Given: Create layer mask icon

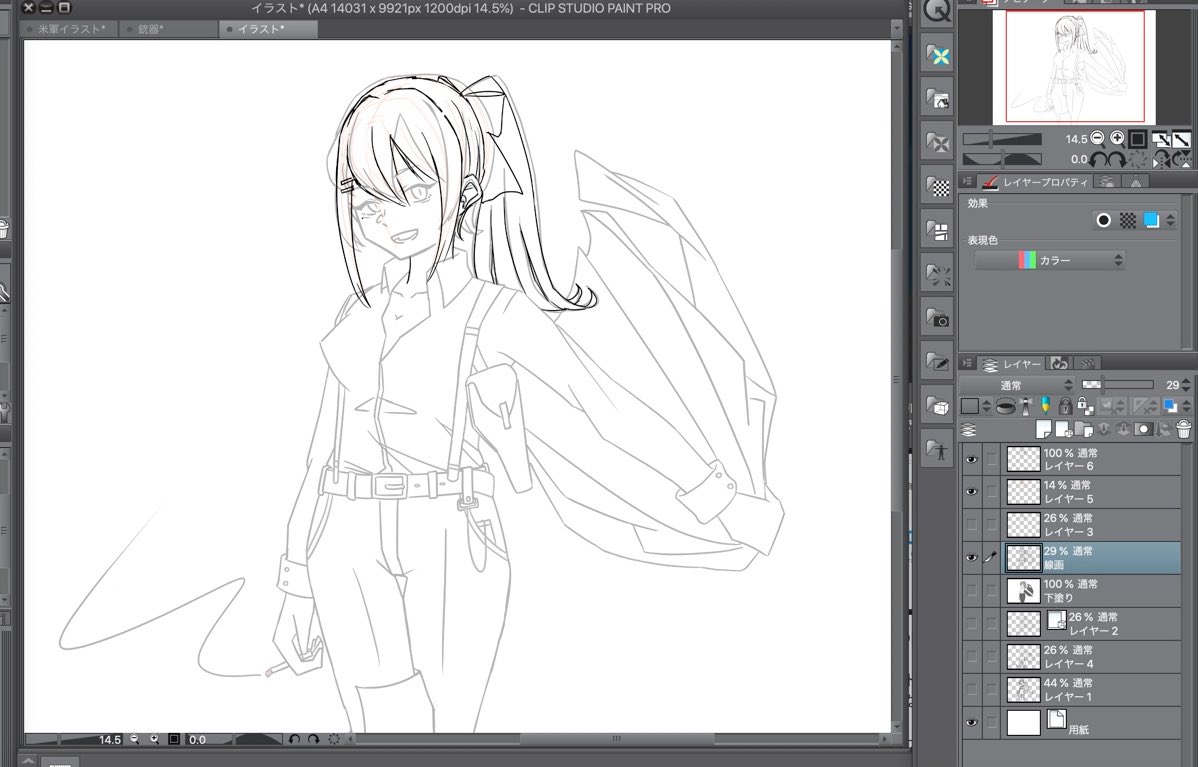Looking at the screenshot, I should [1143, 429].
